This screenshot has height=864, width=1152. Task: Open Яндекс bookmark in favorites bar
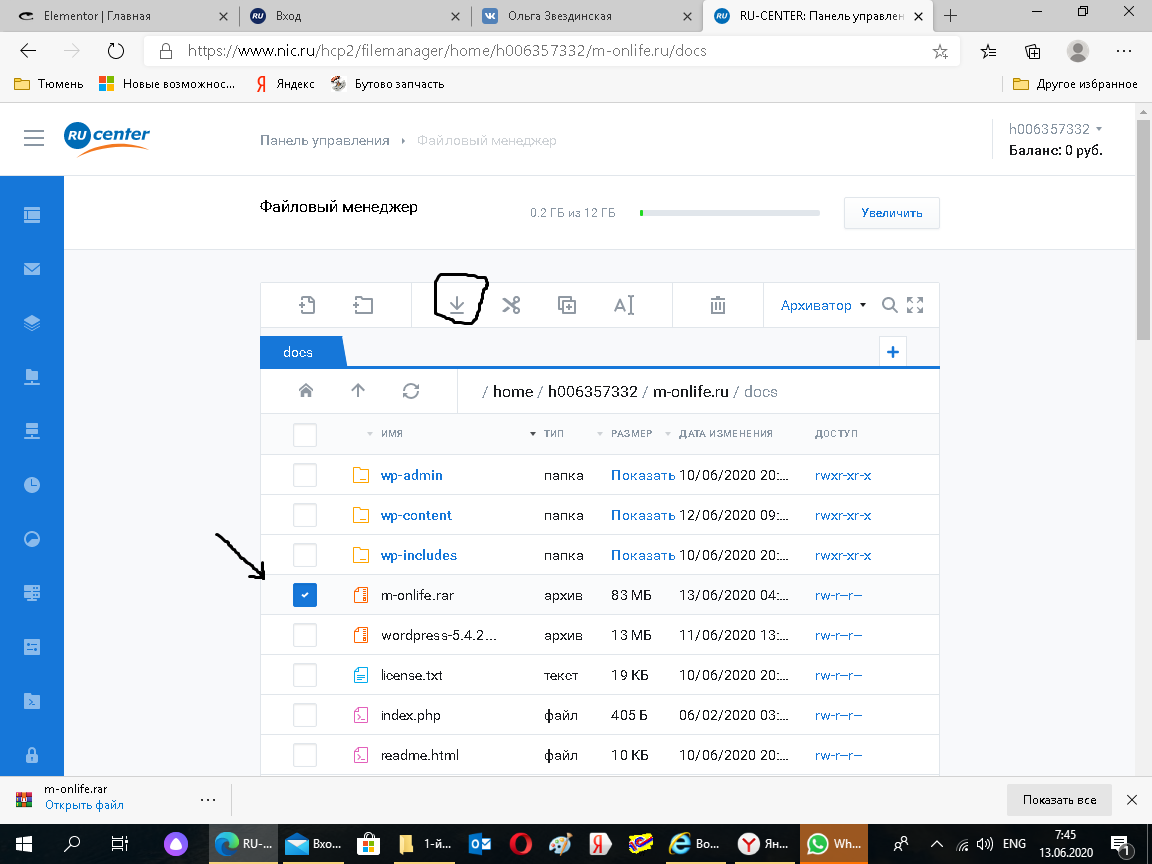click(x=286, y=84)
